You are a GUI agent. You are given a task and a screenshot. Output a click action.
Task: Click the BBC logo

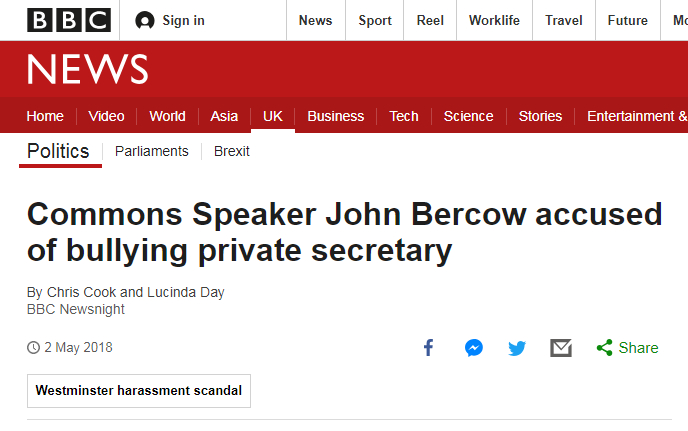[x=69, y=20]
